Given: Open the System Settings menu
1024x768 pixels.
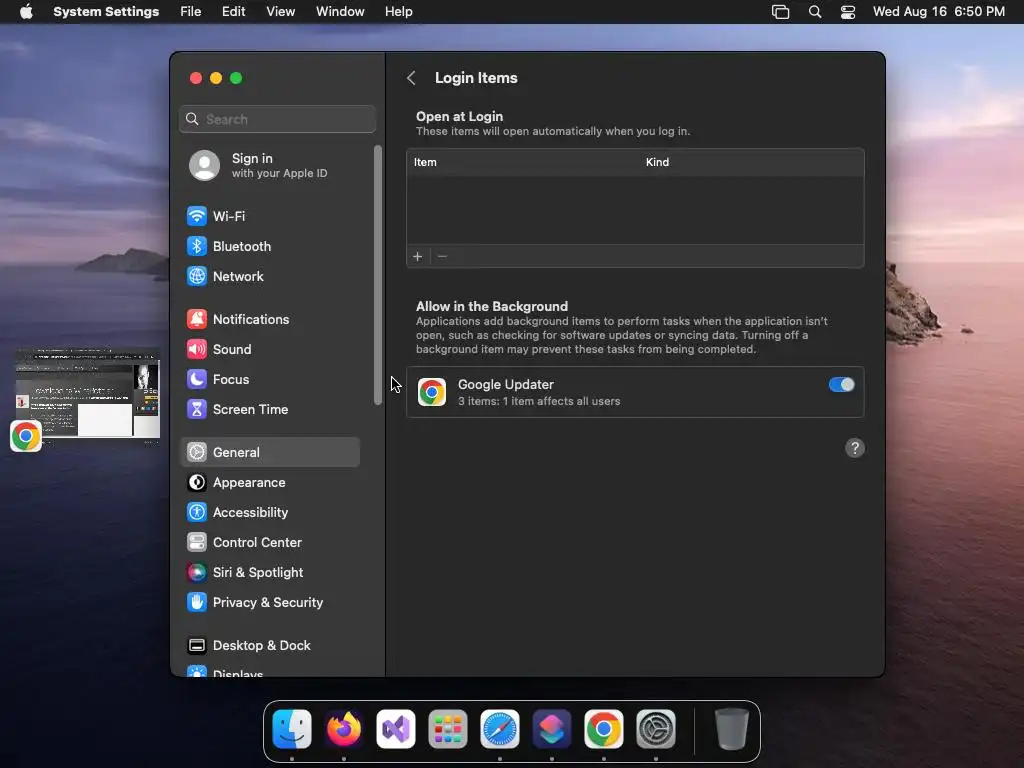Looking at the screenshot, I should coord(106,12).
